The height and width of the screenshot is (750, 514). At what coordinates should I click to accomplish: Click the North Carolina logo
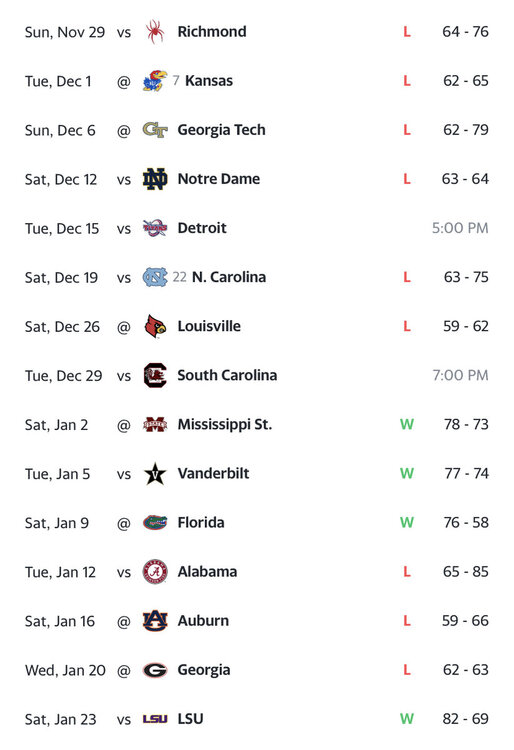tap(155, 277)
